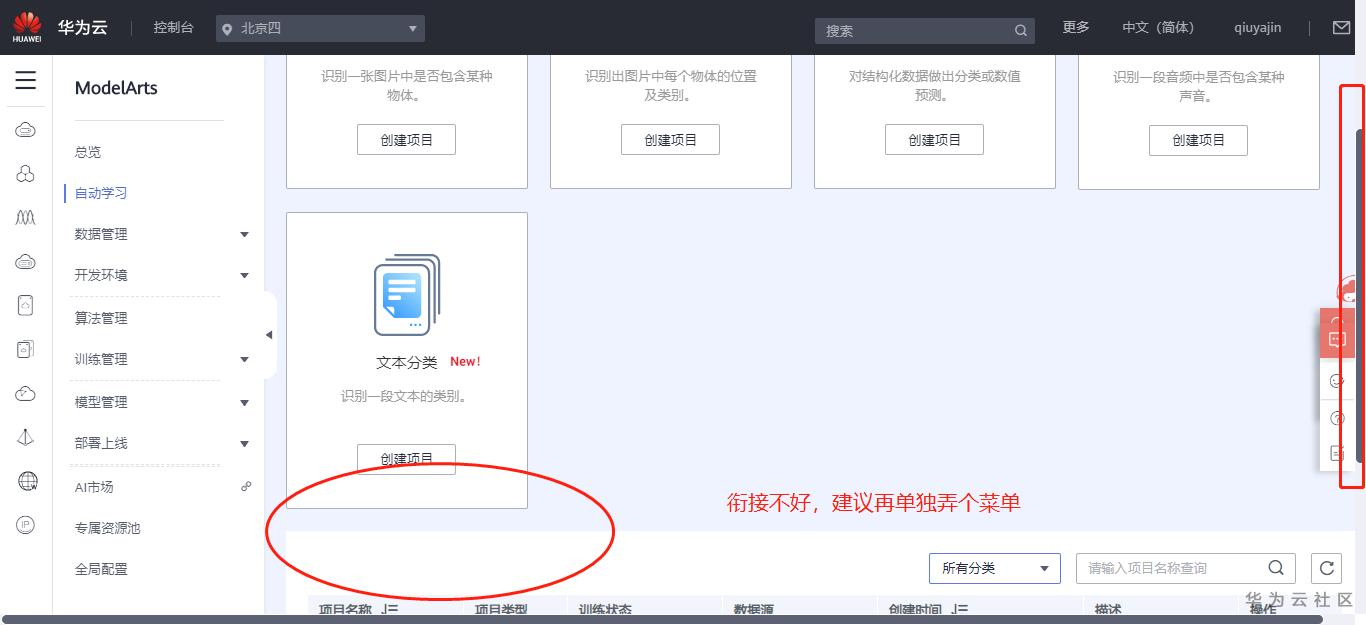
Task: Click the pyramid icon in left rail
Action: (26, 438)
